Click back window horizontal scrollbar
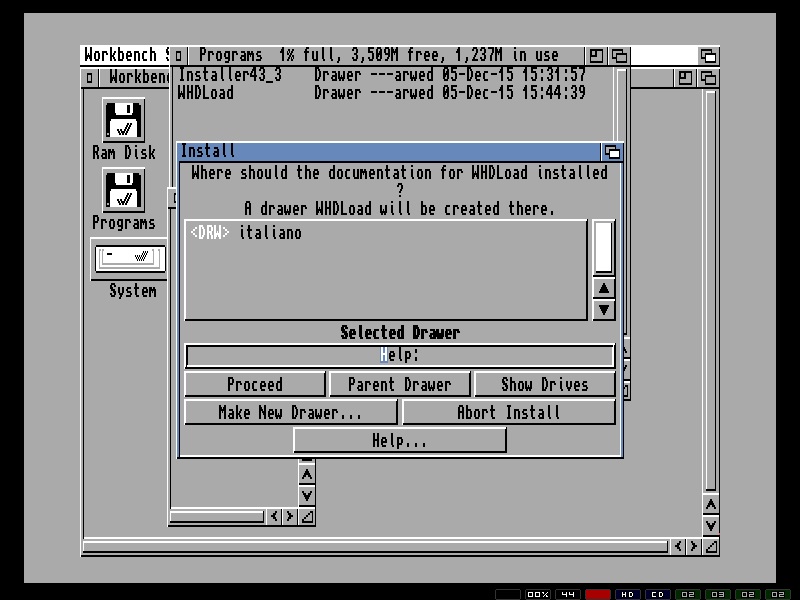The width and height of the screenshot is (800, 600). (x=217, y=516)
